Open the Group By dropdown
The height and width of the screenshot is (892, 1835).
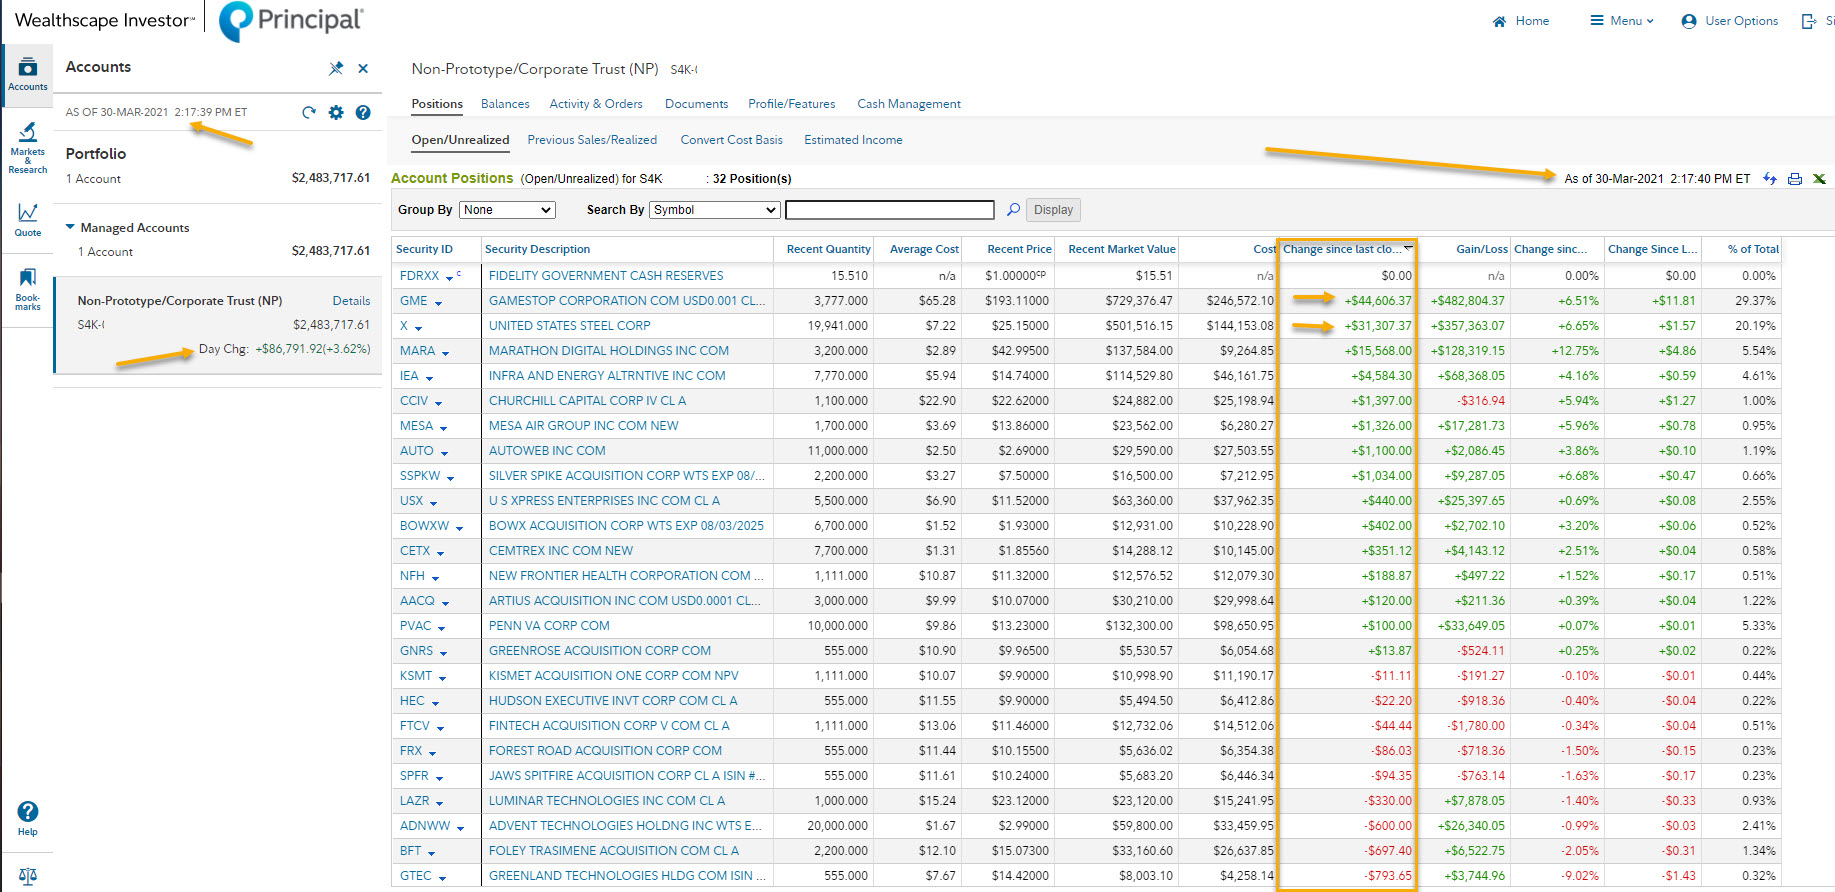coord(507,209)
